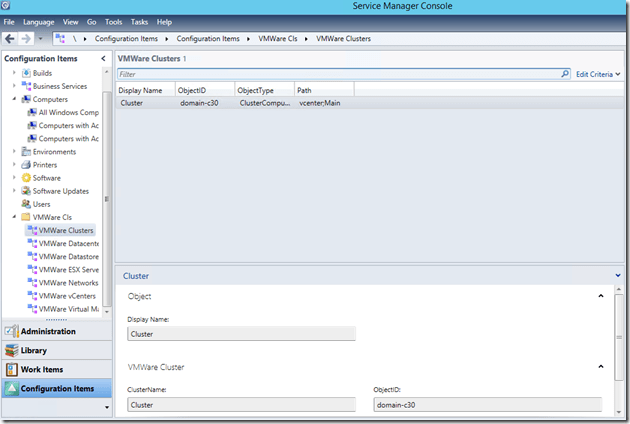Click the search magnifier icon in Filter
Image resolution: width=630 pixels, height=424 pixels.
[x=565, y=74]
